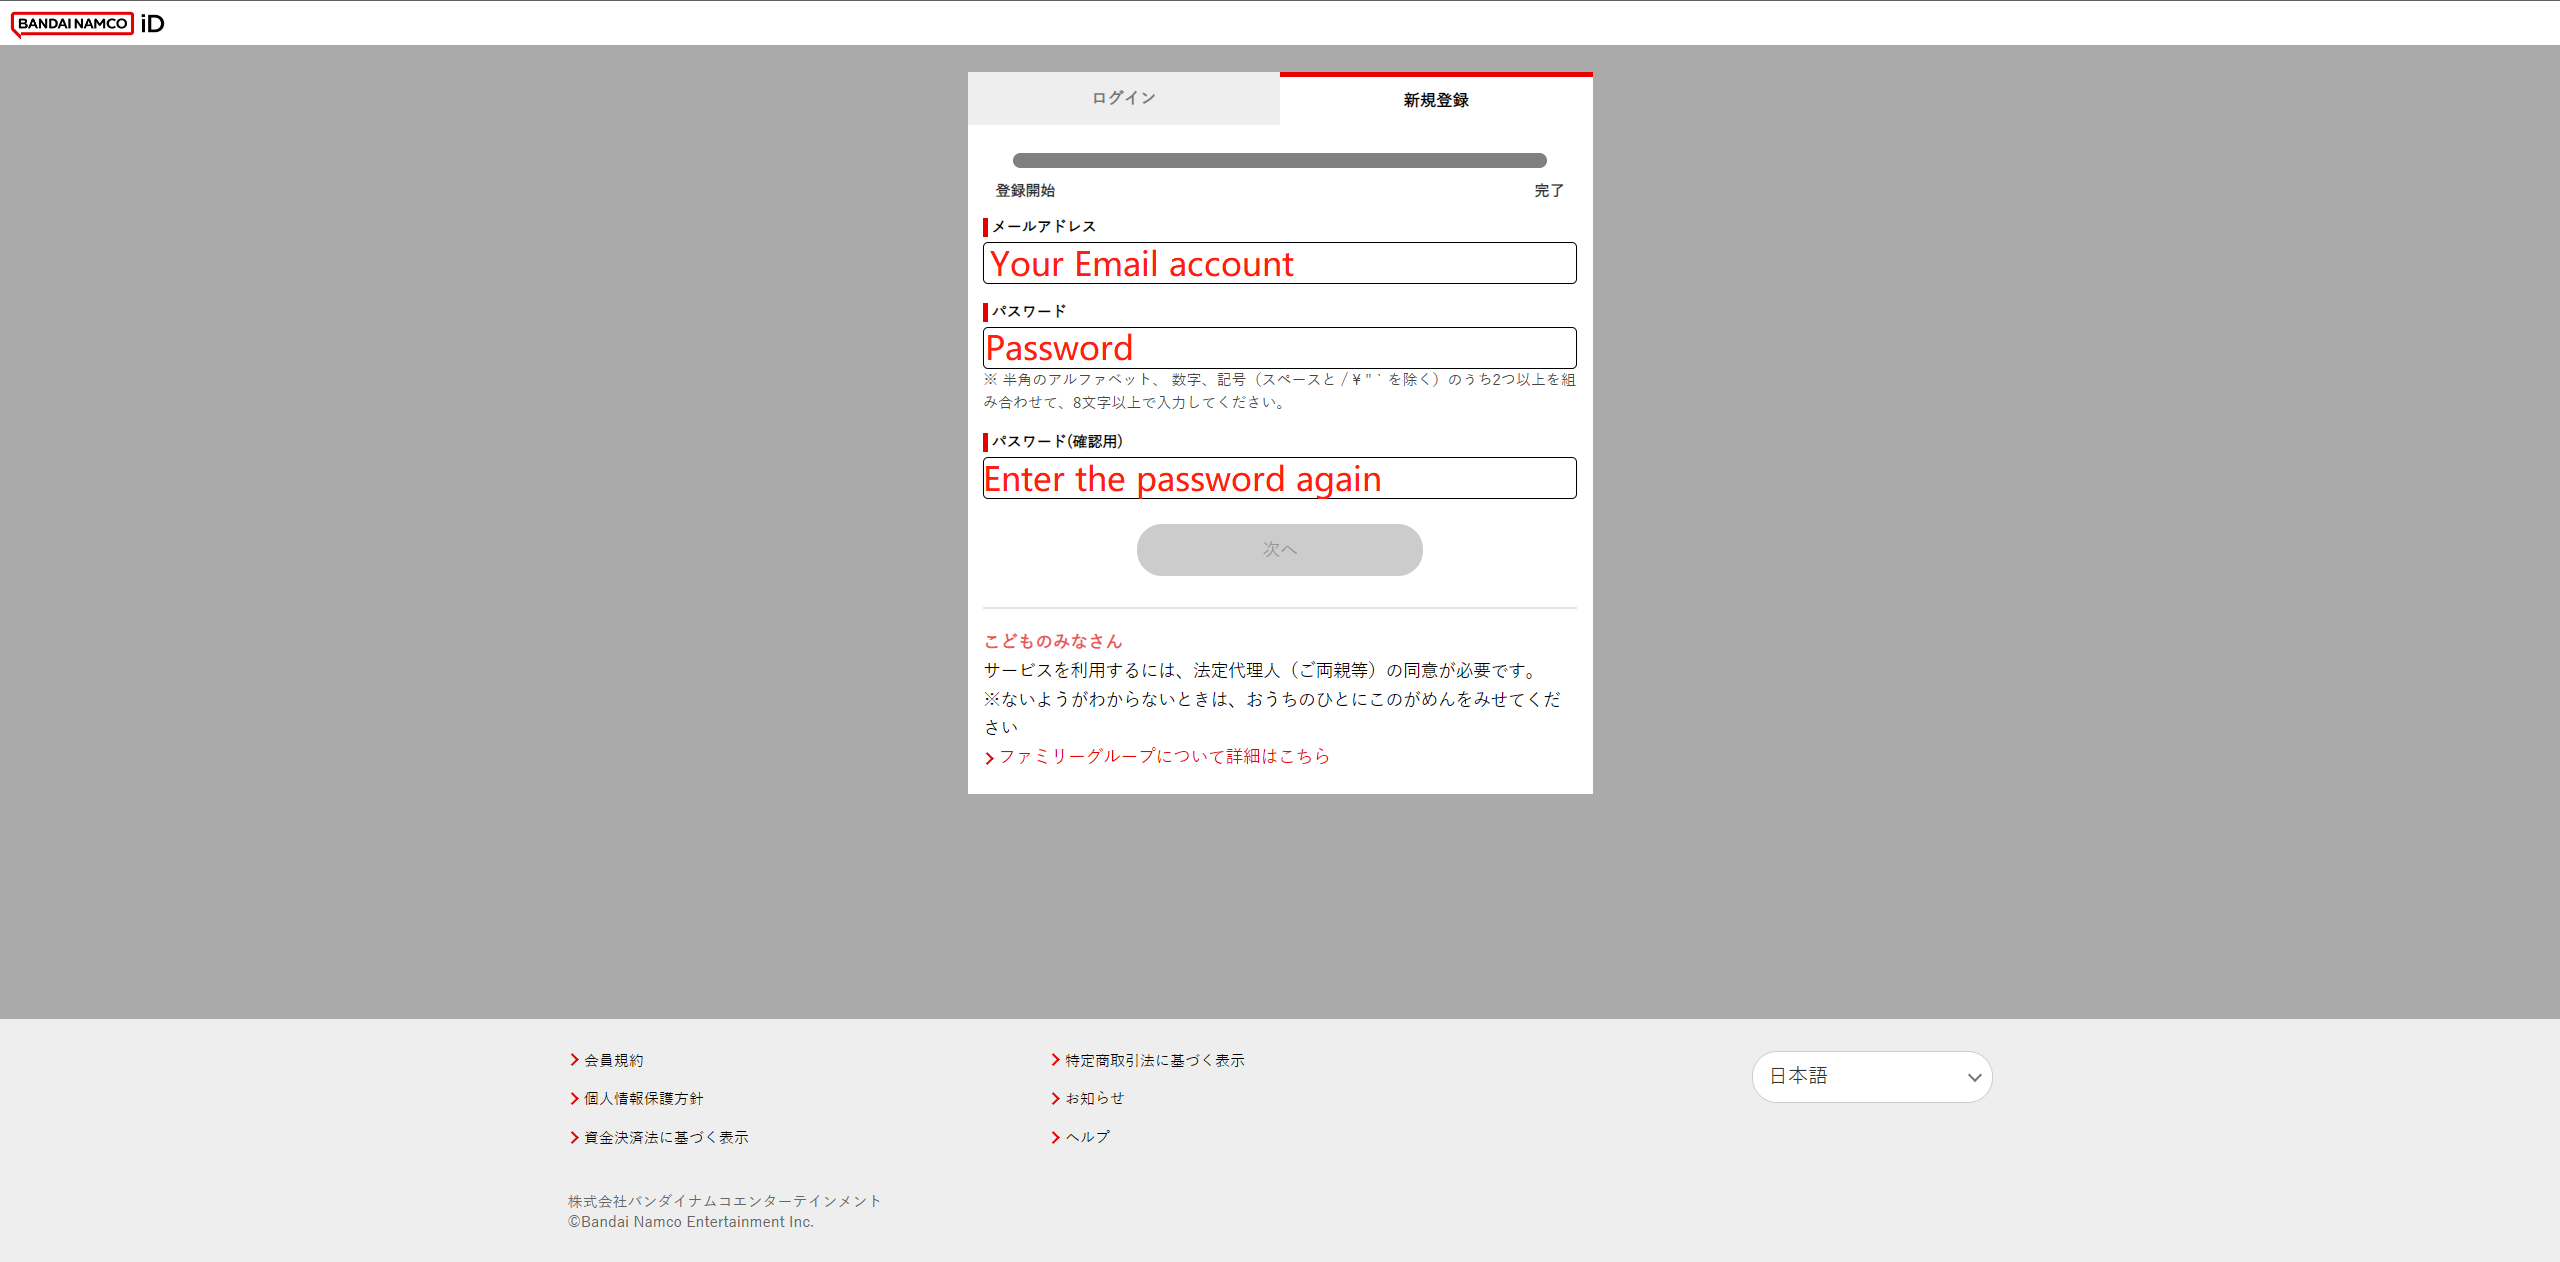This screenshot has width=2560, height=1262.
Task: Open the 個人情報保護方針 link
Action: pos(643,1098)
